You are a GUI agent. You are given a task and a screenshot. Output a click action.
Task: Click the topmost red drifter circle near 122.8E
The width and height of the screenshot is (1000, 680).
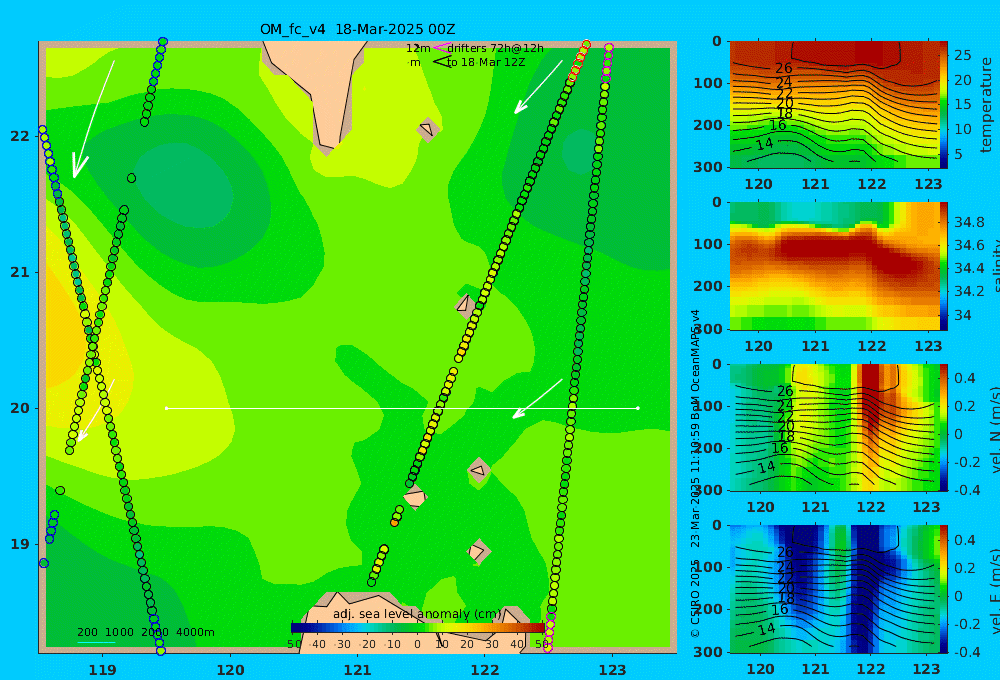586,45
